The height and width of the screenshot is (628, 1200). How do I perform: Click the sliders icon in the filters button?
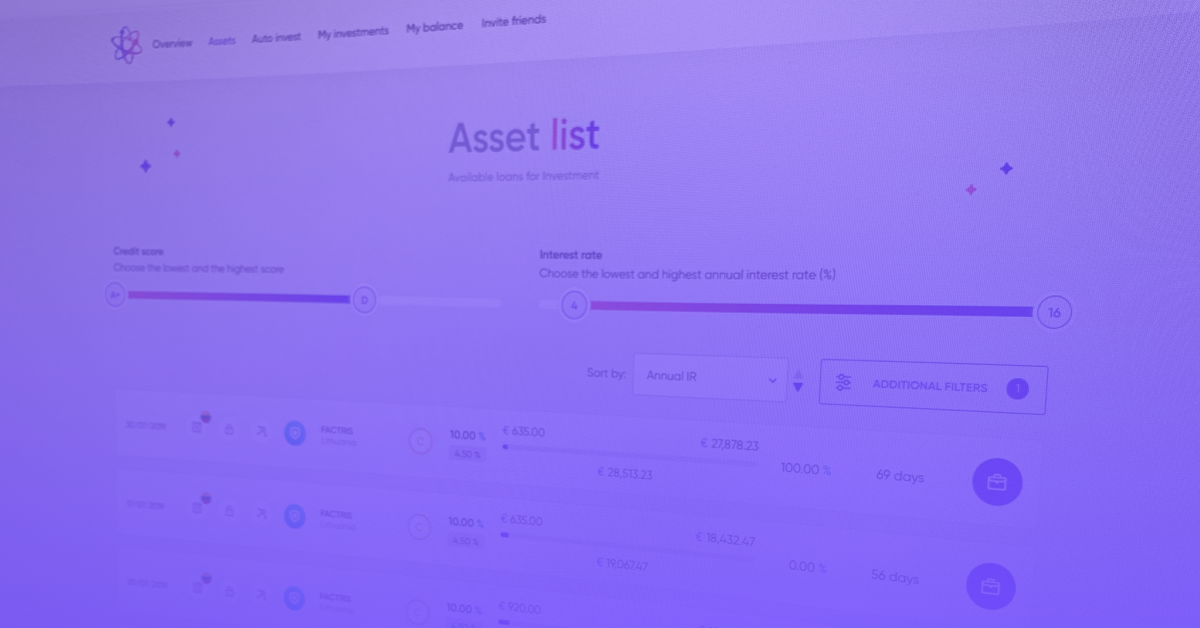pyautogui.click(x=843, y=382)
